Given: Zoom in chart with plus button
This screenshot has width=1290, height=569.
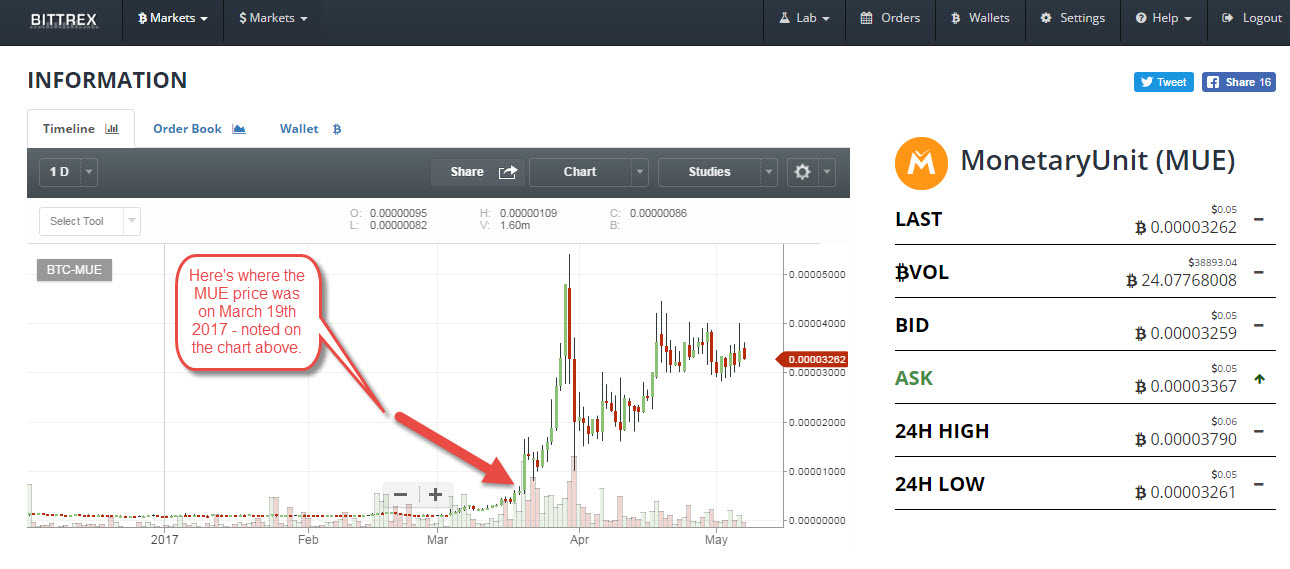Looking at the screenshot, I should pyautogui.click(x=436, y=495).
